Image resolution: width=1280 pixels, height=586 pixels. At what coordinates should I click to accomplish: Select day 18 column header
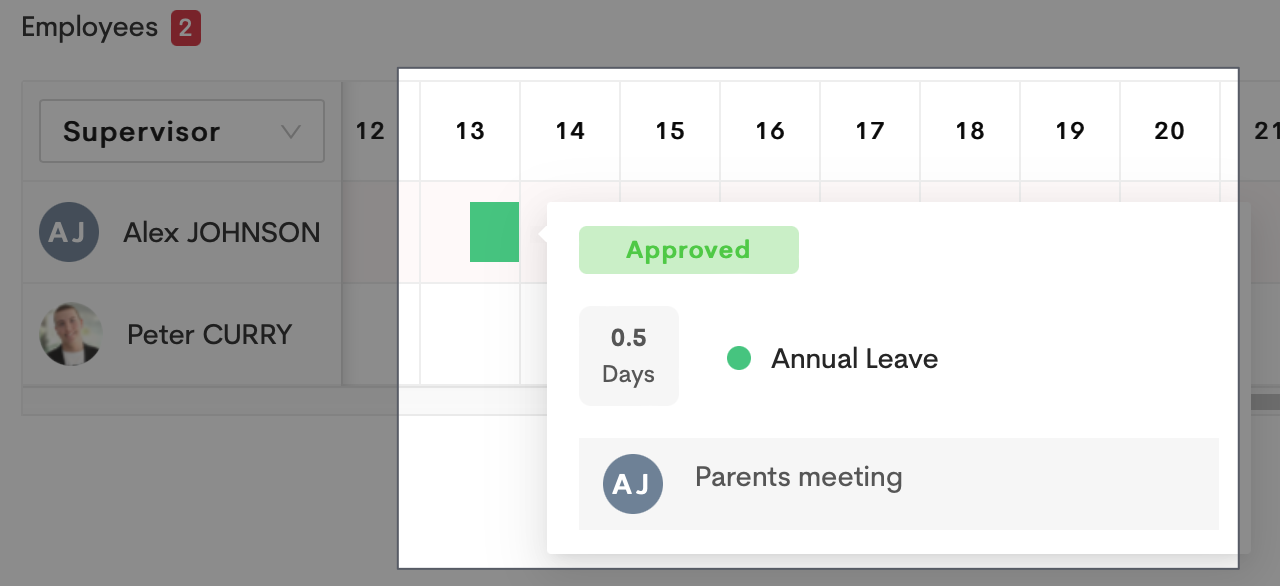(970, 131)
